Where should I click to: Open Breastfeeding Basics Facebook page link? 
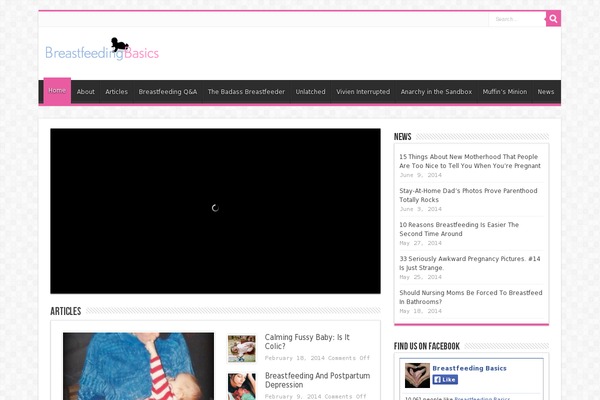(470, 368)
